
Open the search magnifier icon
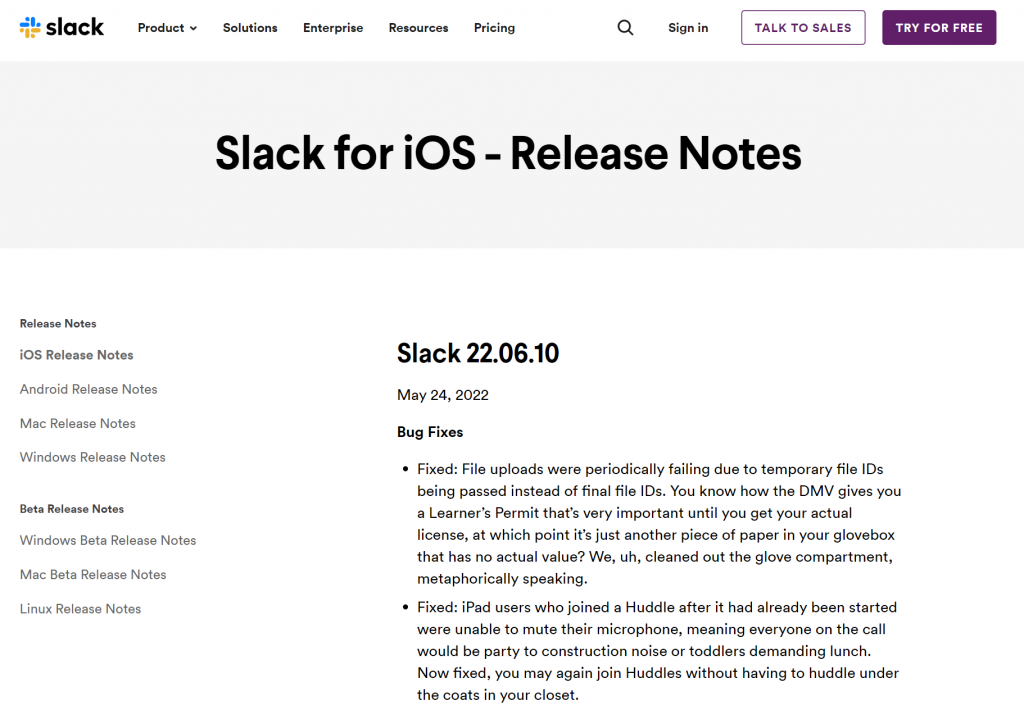tap(625, 28)
